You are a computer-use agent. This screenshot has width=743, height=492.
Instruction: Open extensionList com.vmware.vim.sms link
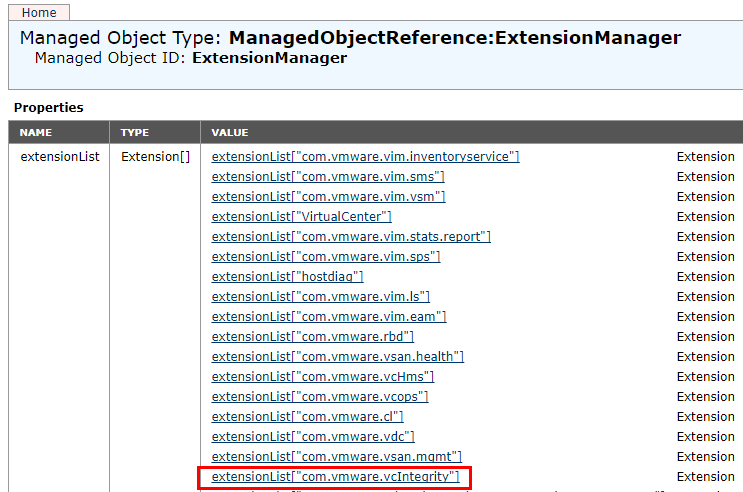coord(328,176)
